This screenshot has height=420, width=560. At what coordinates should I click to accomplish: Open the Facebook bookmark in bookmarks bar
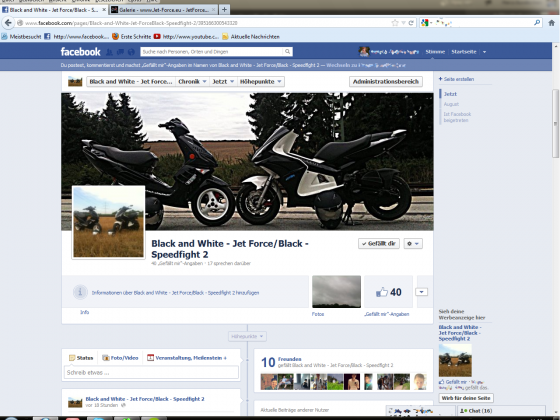click(76, 36)
